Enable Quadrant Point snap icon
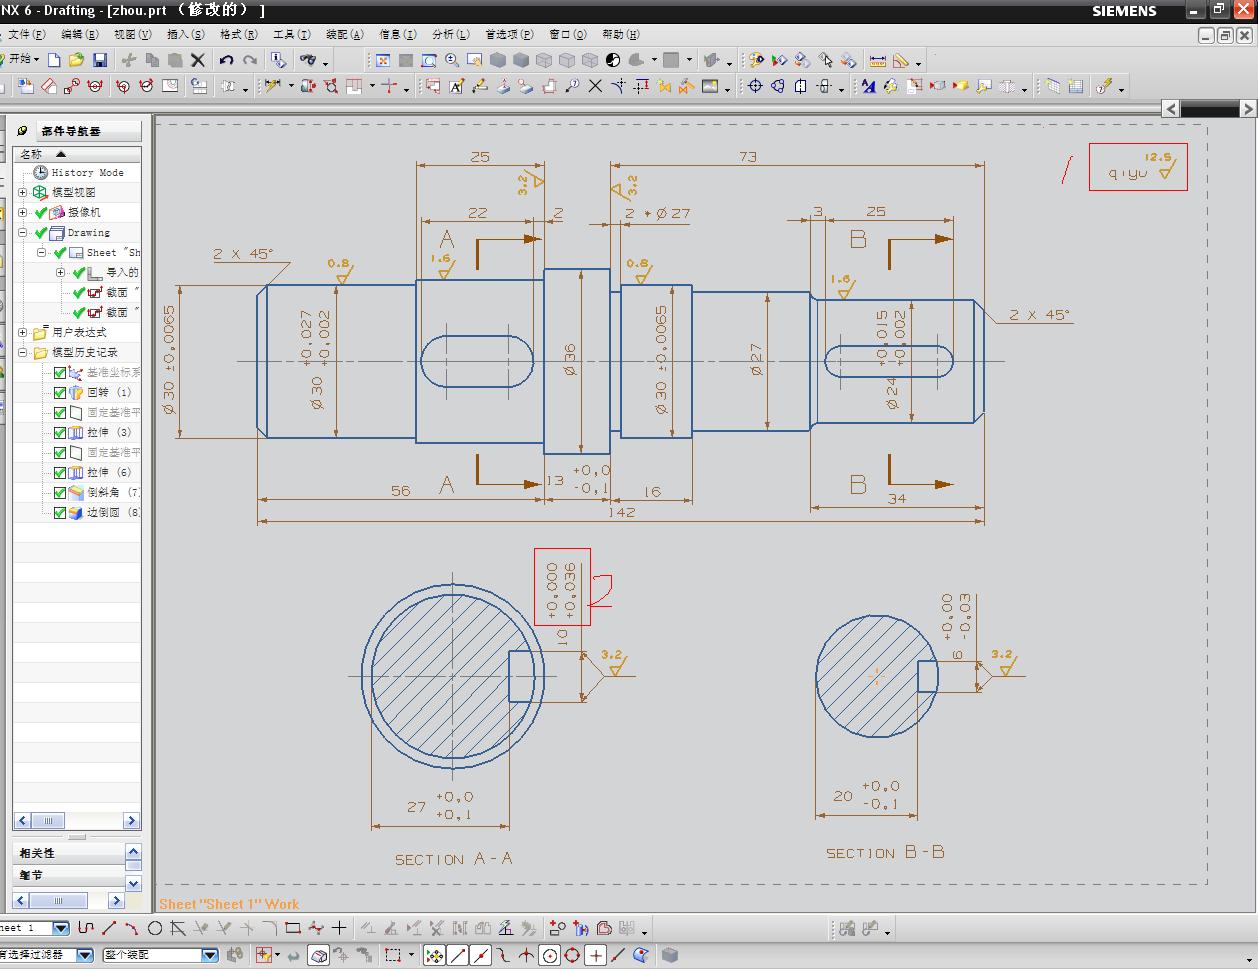 [x=572, y=955]
